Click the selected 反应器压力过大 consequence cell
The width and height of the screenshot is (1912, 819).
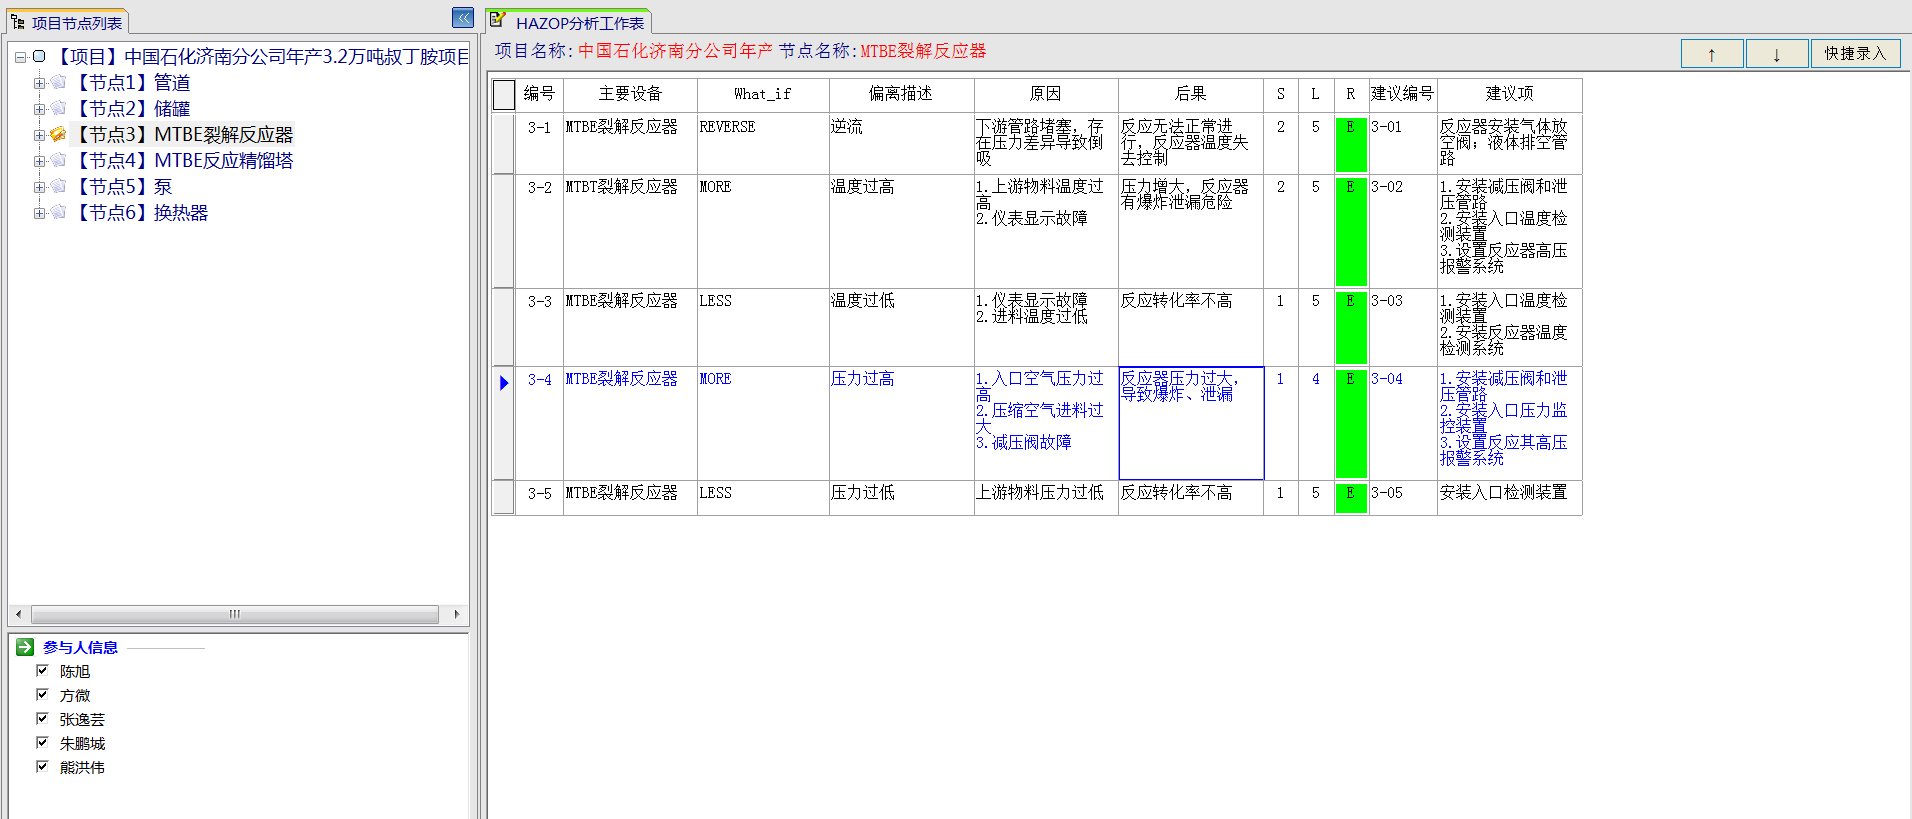coord(1191,423)
